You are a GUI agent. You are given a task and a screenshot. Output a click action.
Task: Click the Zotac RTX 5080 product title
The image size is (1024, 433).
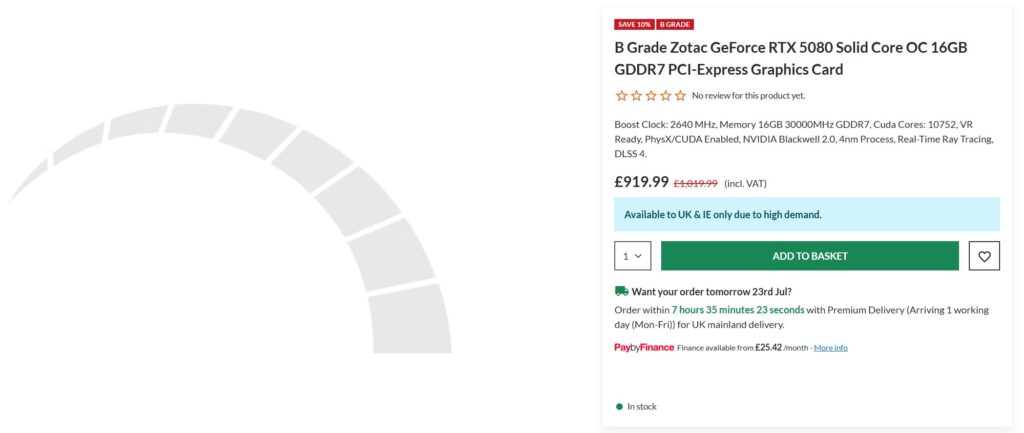791,58
